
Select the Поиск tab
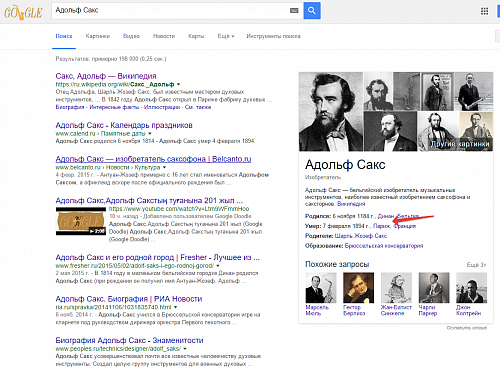[64, 36]
